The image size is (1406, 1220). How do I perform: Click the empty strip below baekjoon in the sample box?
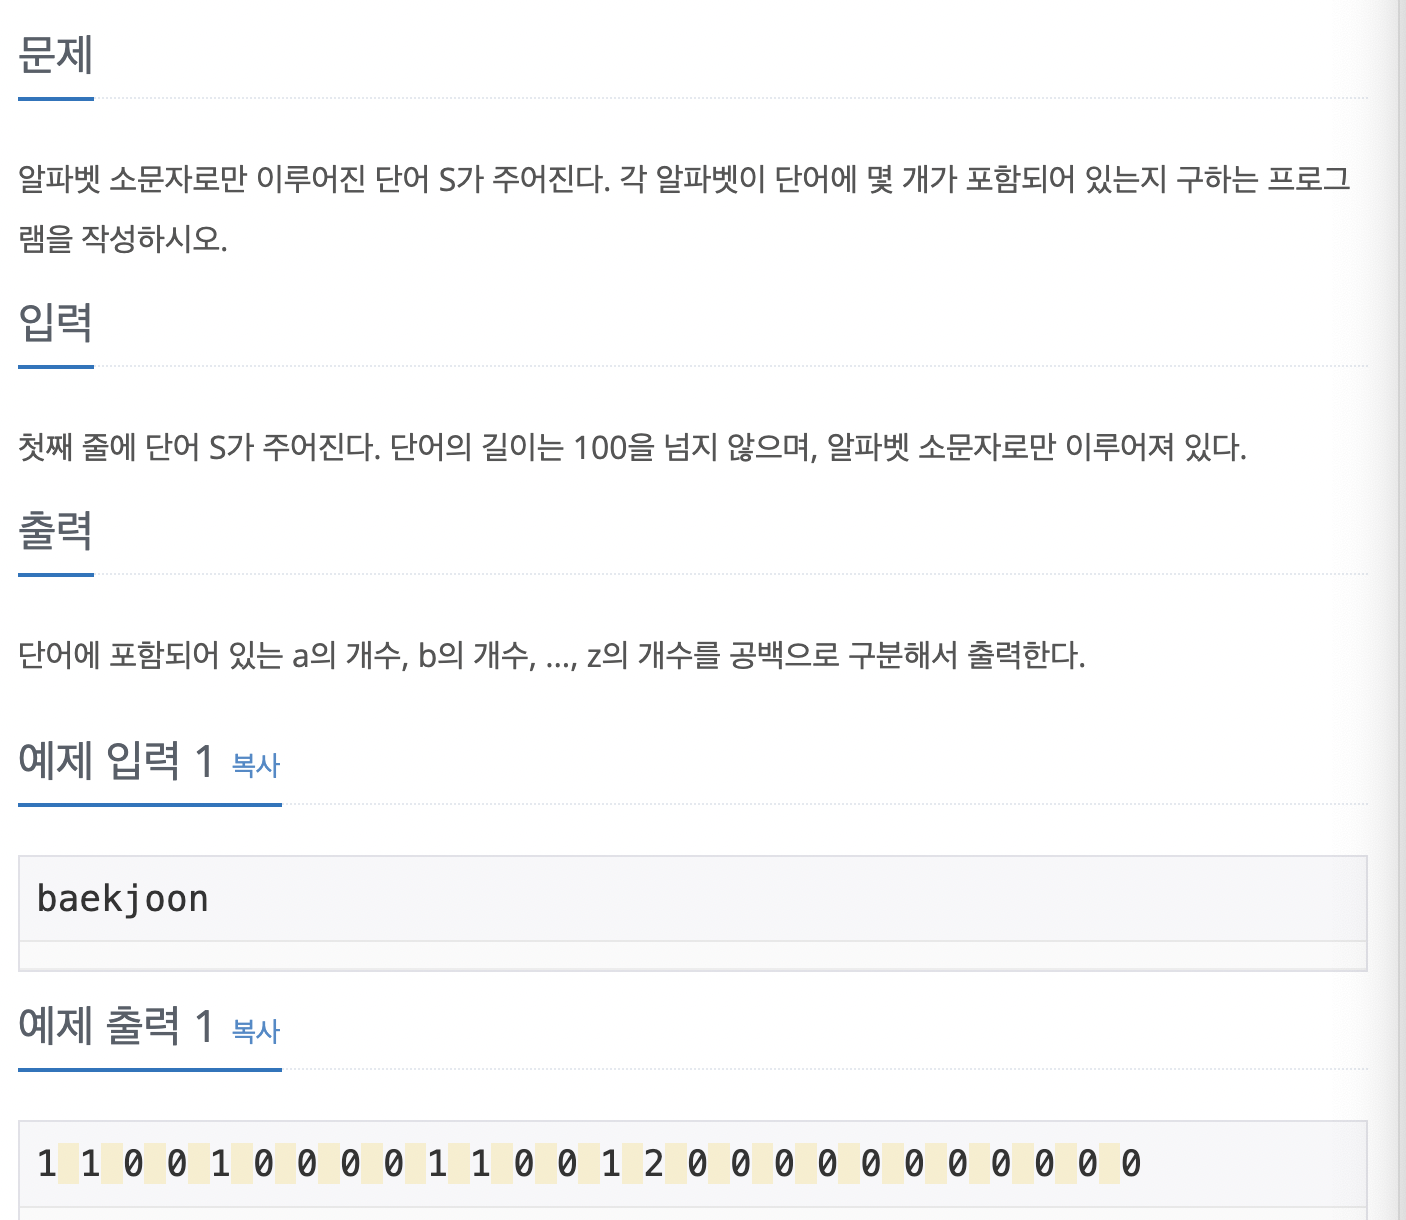[693, 955]
